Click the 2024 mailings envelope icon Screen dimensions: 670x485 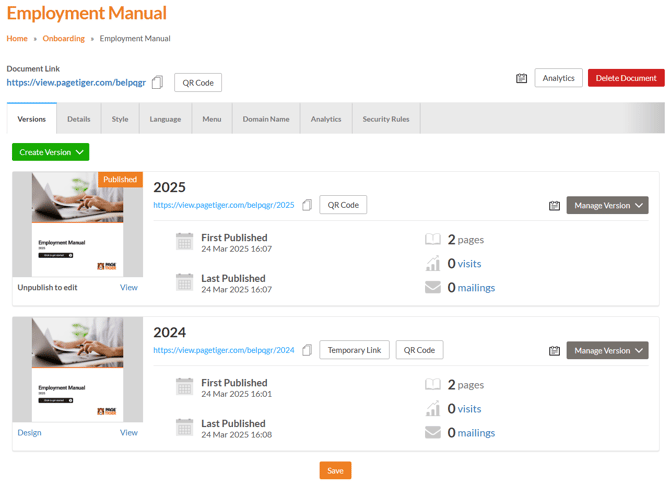(x=432, y=433)
